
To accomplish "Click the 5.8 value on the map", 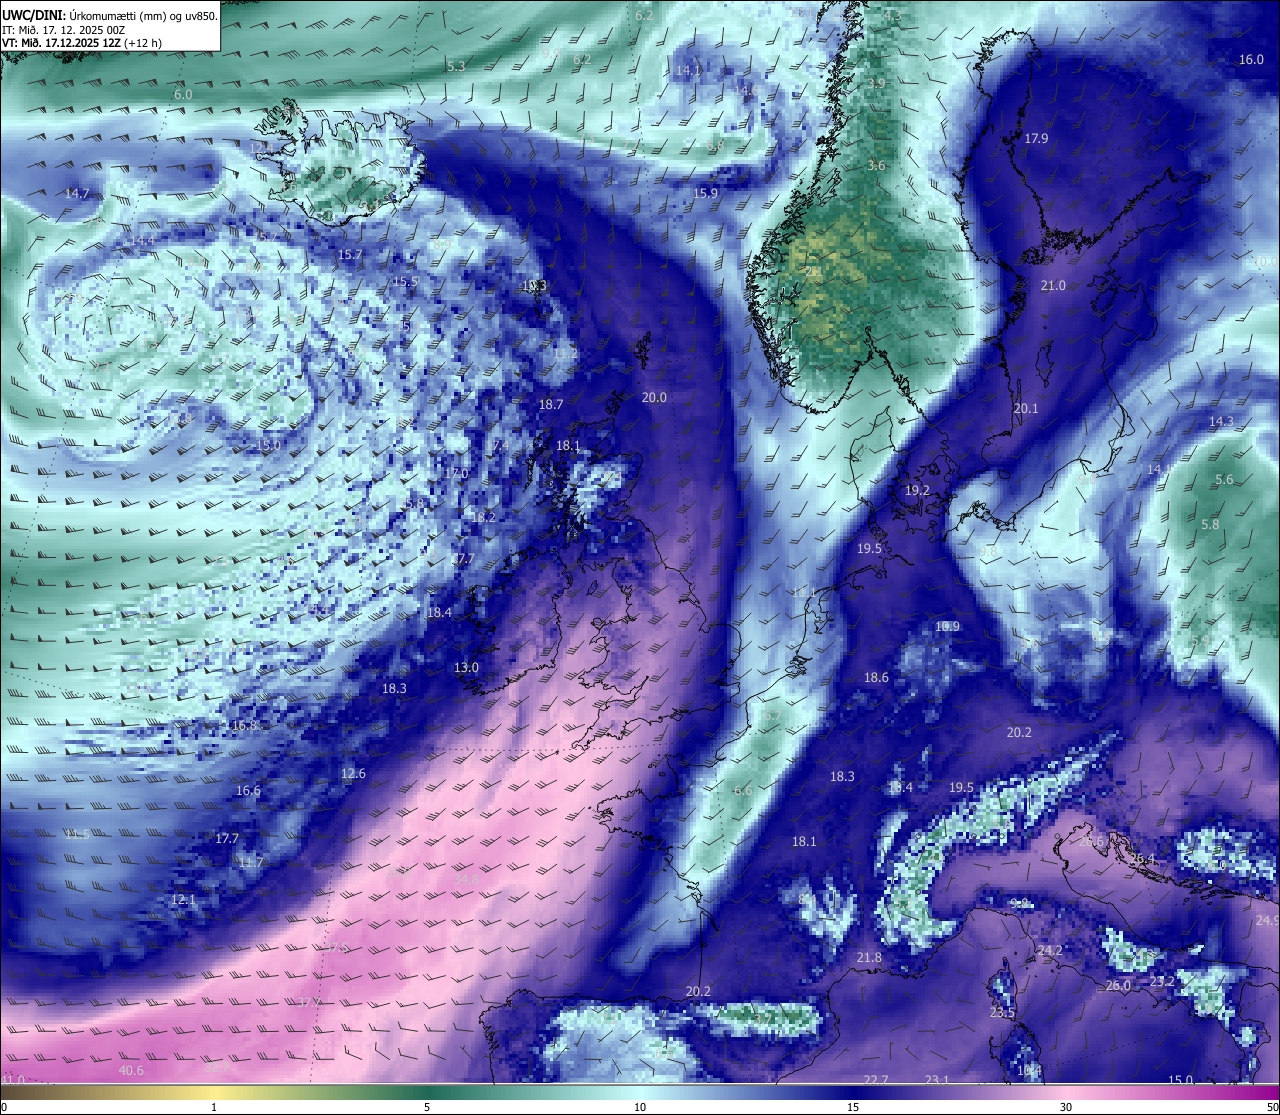I will (x=1210, y=524).
